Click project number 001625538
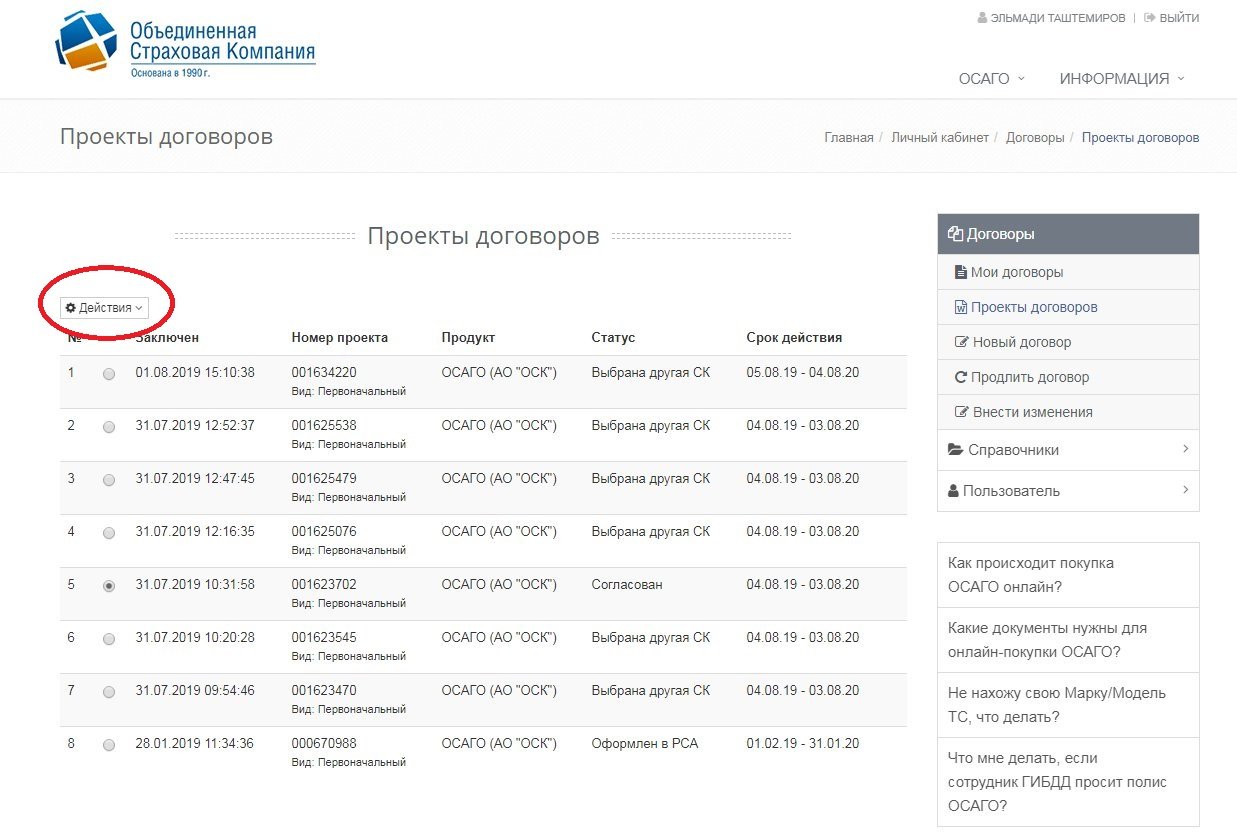This screenshot has width=1237, height=832. point(324,425)
